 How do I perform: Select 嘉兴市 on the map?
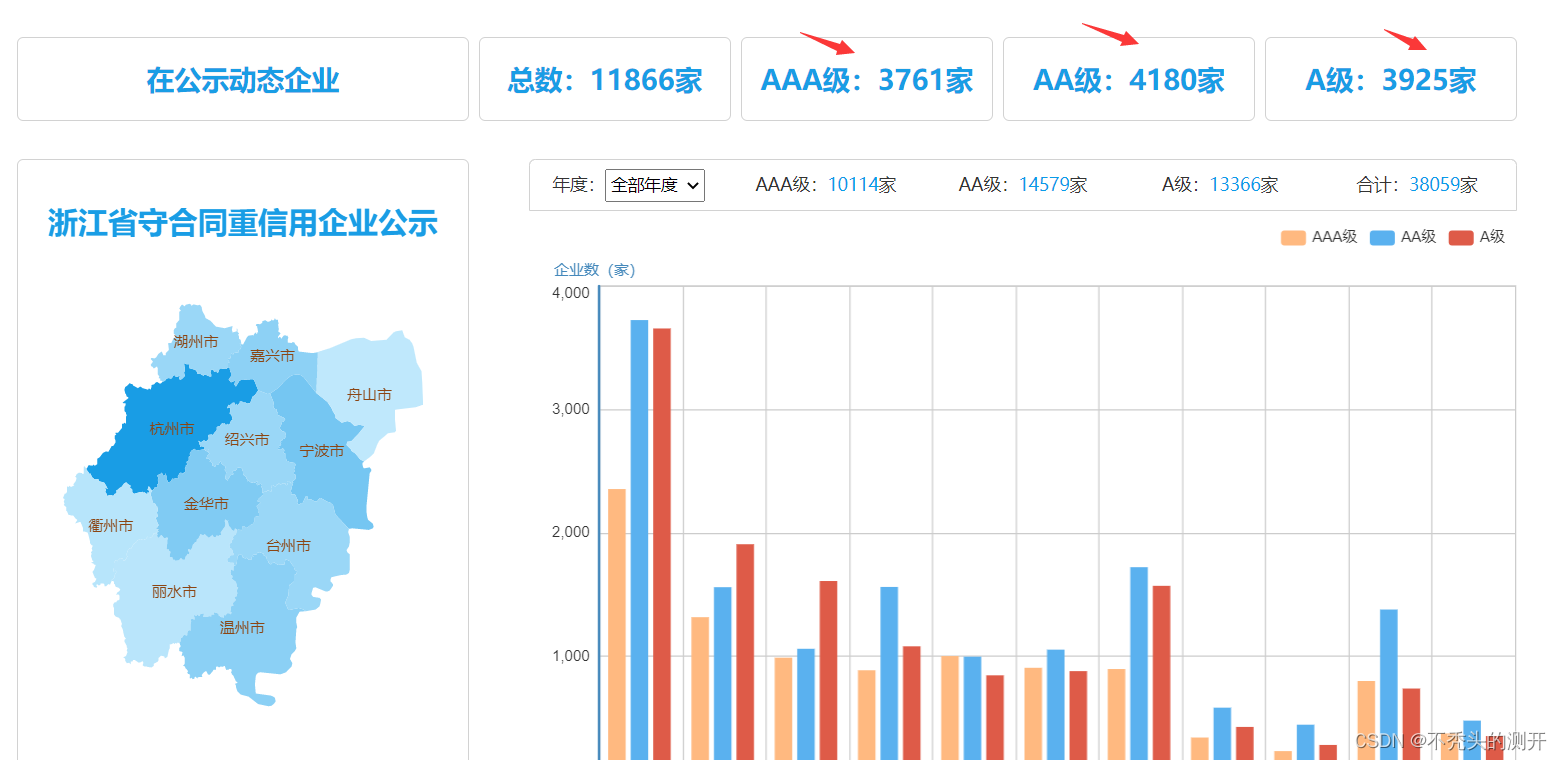click(x=272, y=356)
